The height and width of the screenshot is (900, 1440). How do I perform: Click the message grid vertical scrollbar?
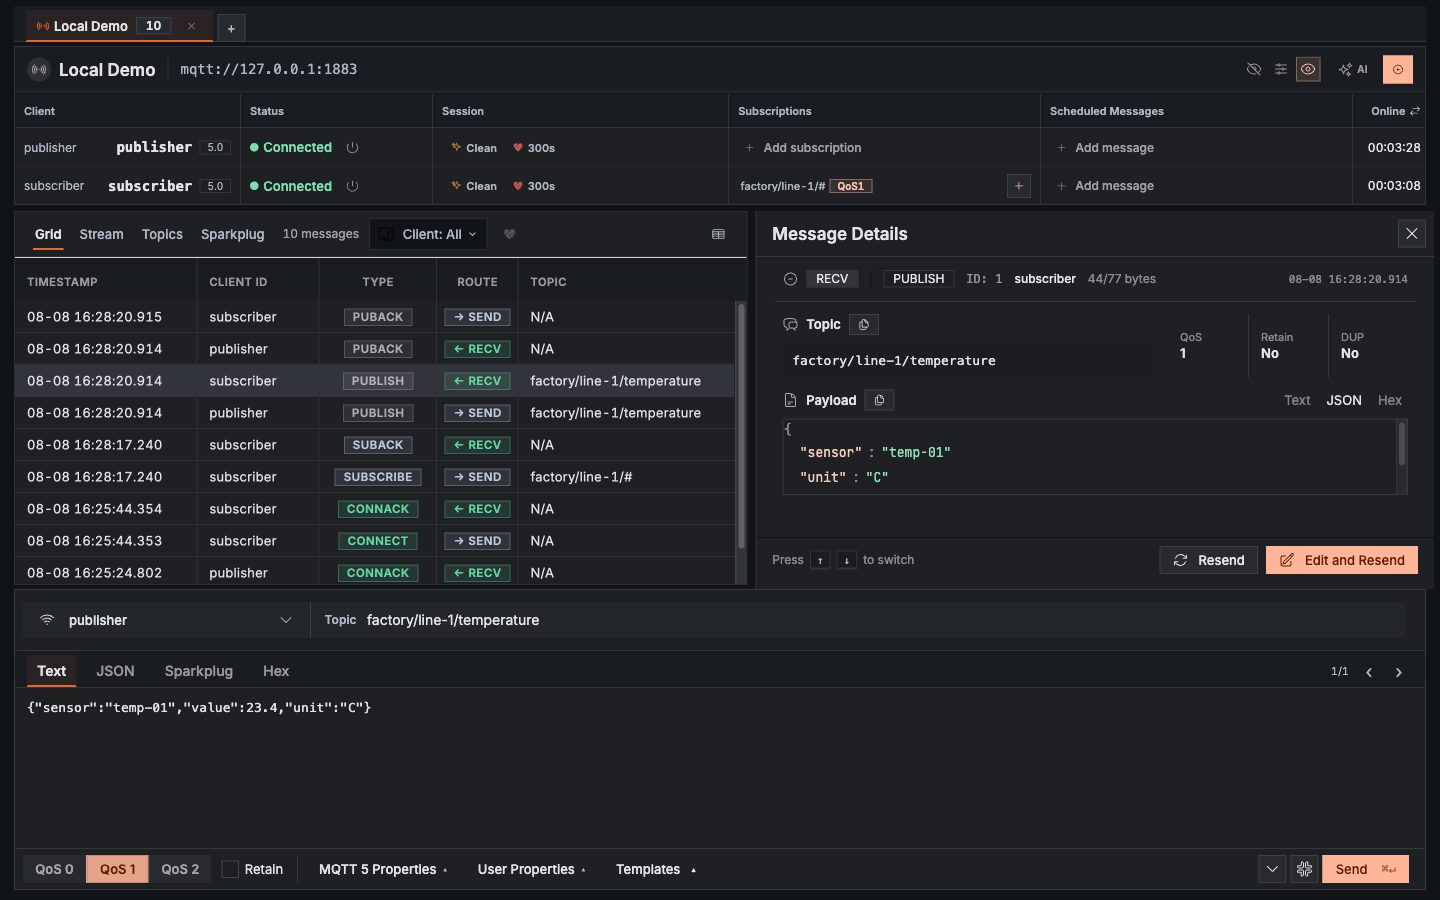point(741,427)
